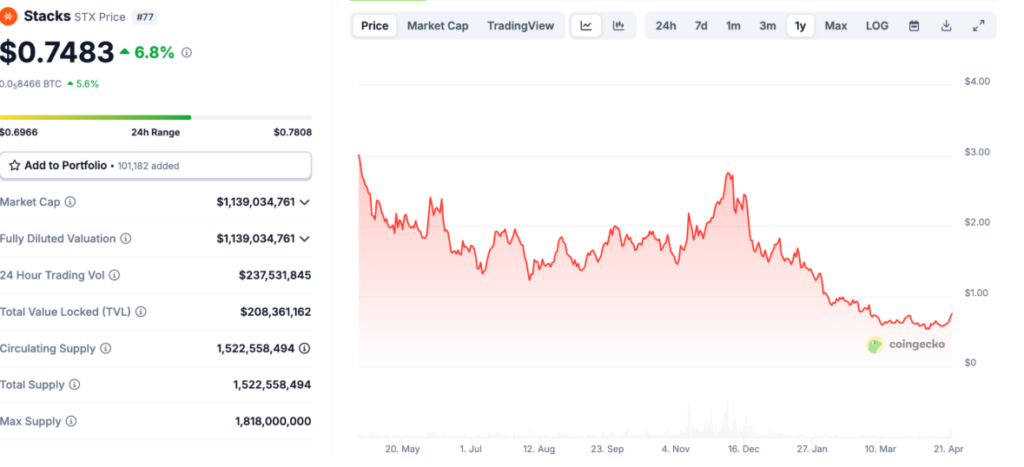The width and height of the screenshot is (1024, 467).
Task: Download chart data icon
Action: click(x=946, y=26)
